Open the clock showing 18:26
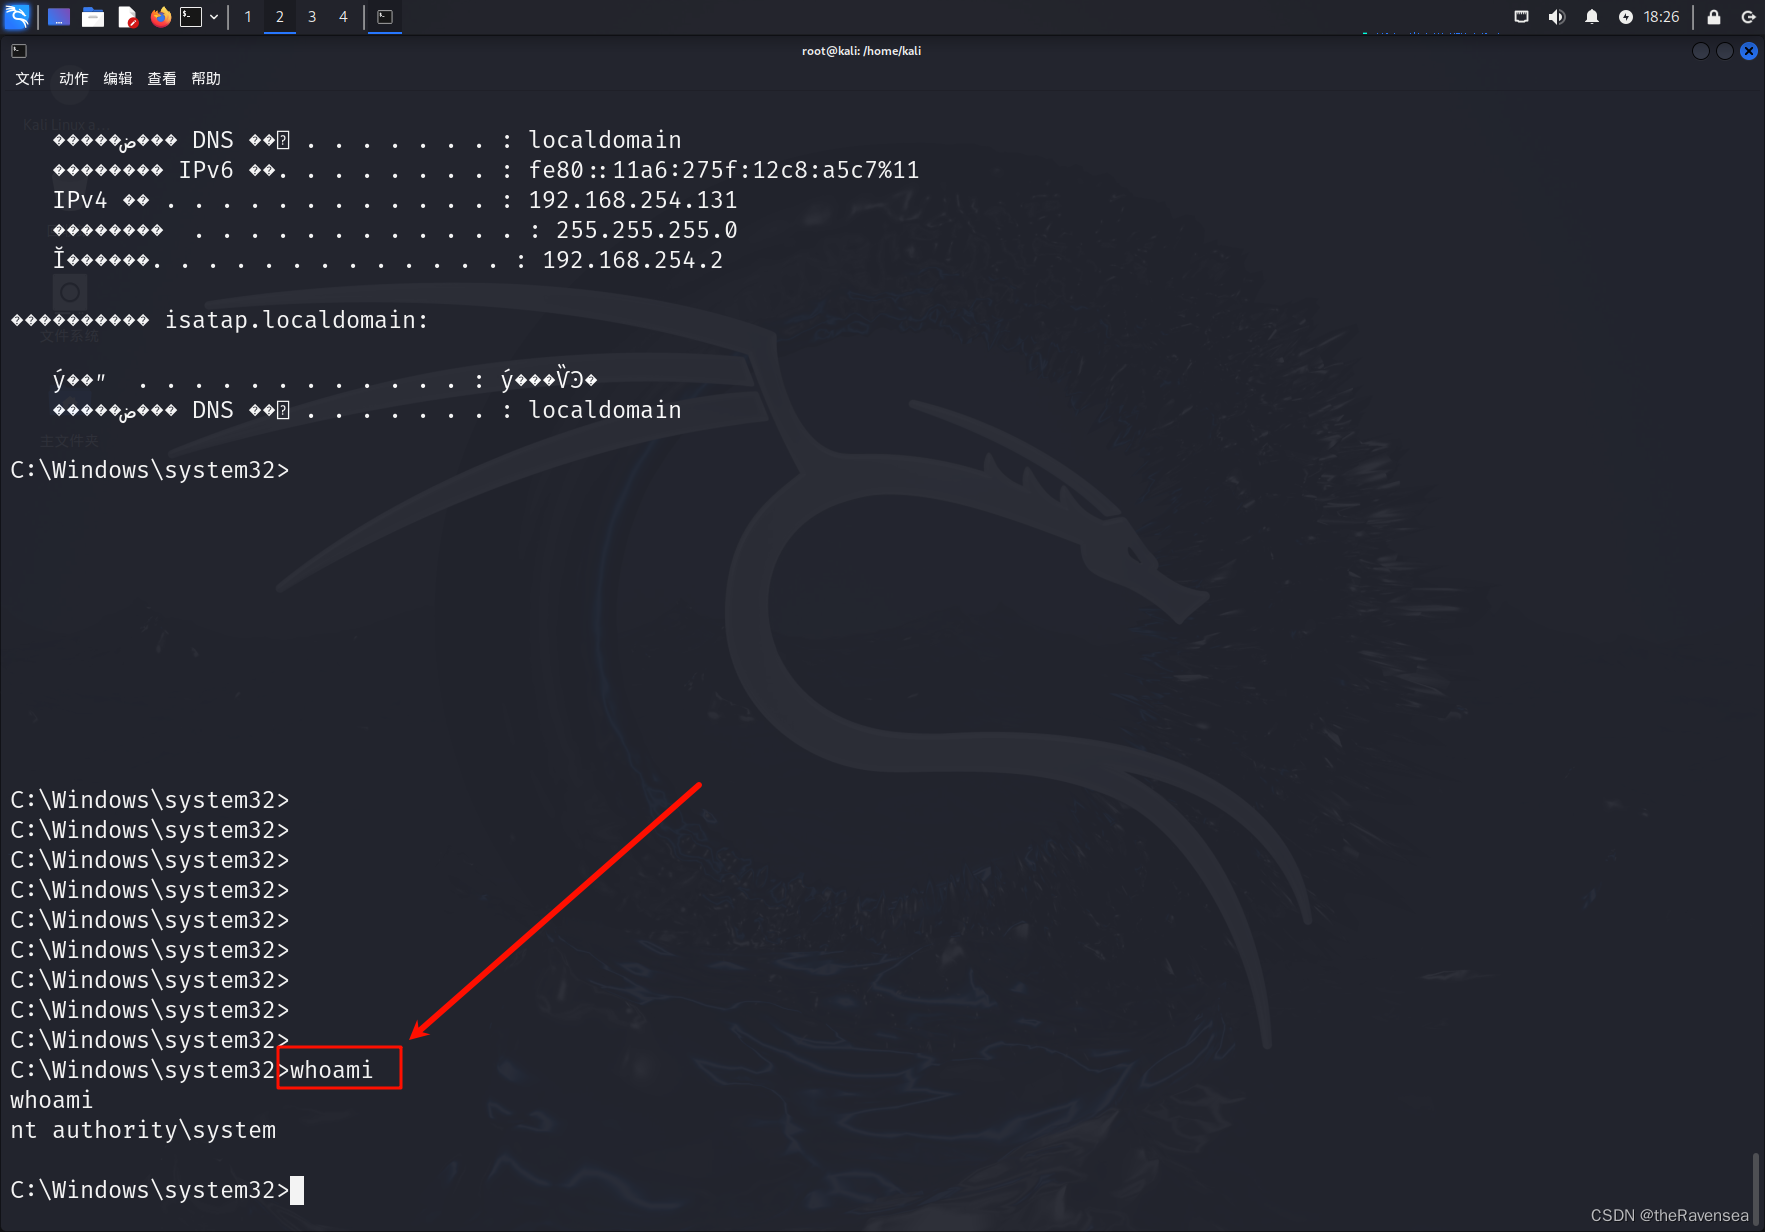This screenshot has height=1232, width=1765. click(1662, 17)
